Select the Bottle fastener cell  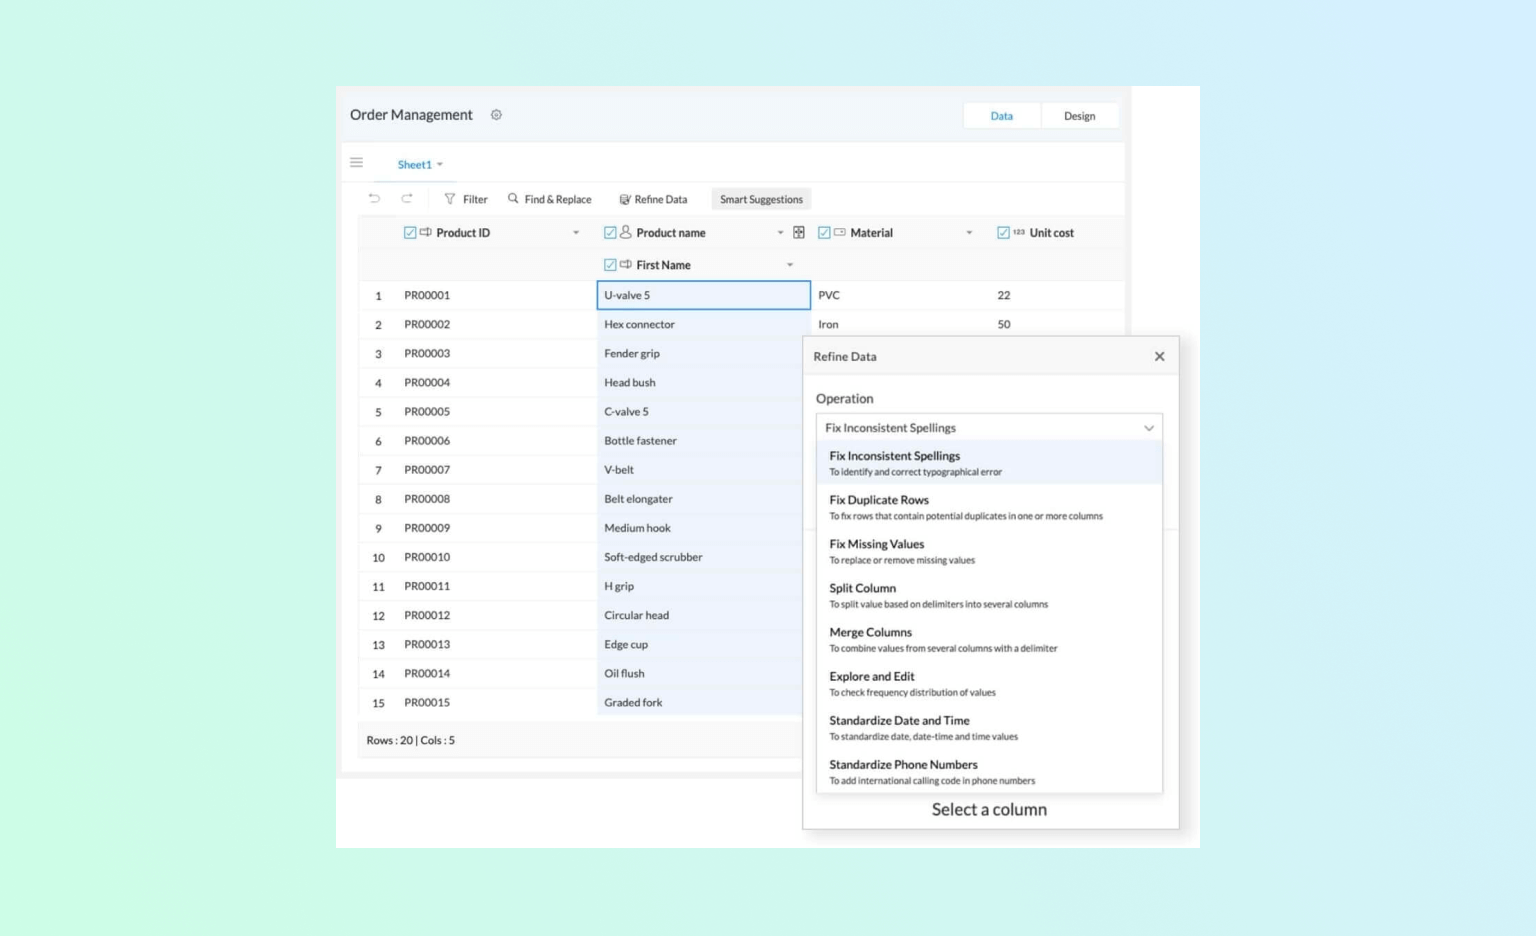coord(700,440)
